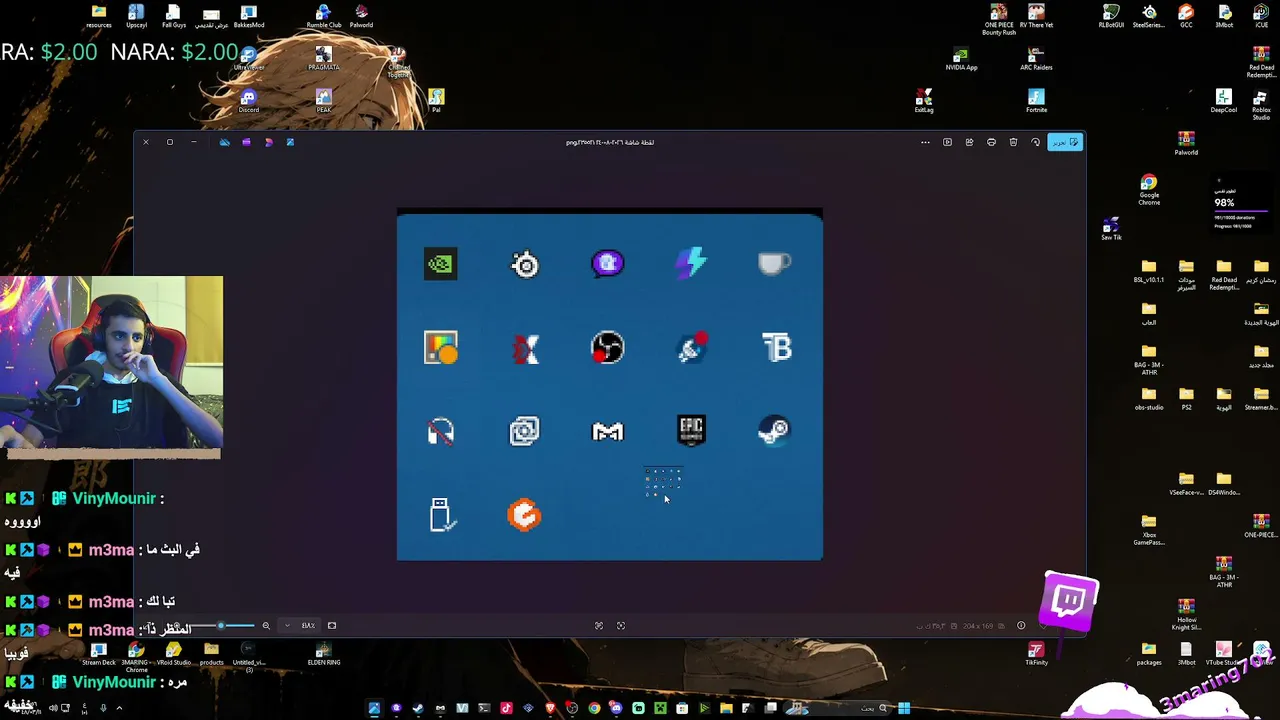Open the Roblox Studio desktop shortcut

click(x=1261, y=104)
